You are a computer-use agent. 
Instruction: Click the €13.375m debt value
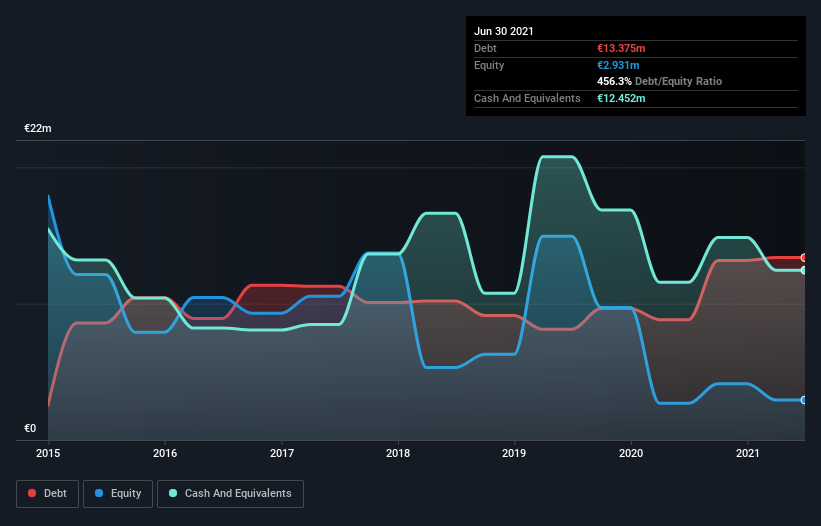(621, 48)
